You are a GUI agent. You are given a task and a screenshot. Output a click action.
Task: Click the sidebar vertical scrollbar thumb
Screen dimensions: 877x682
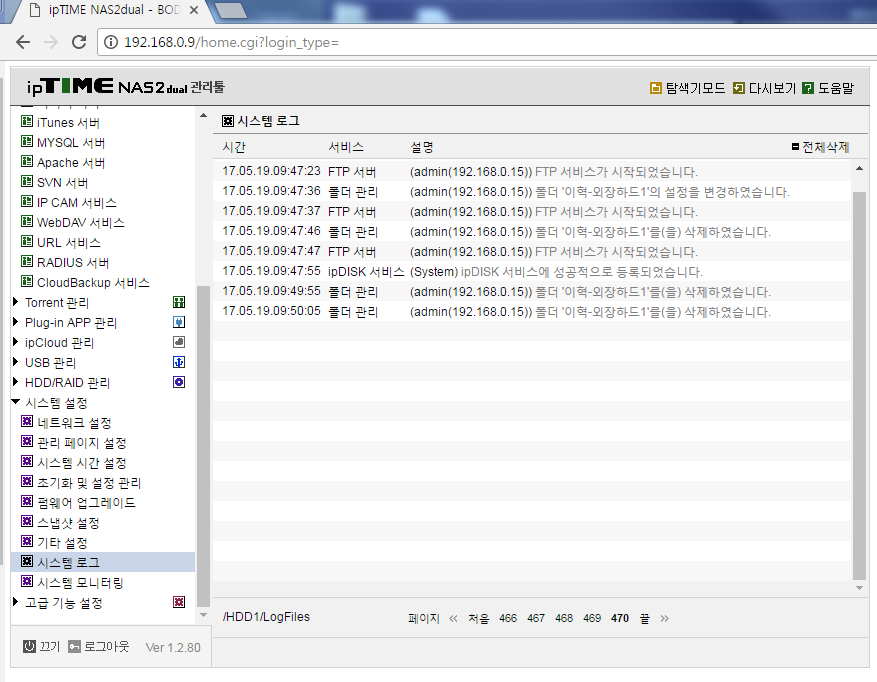(x=204, y=446)
